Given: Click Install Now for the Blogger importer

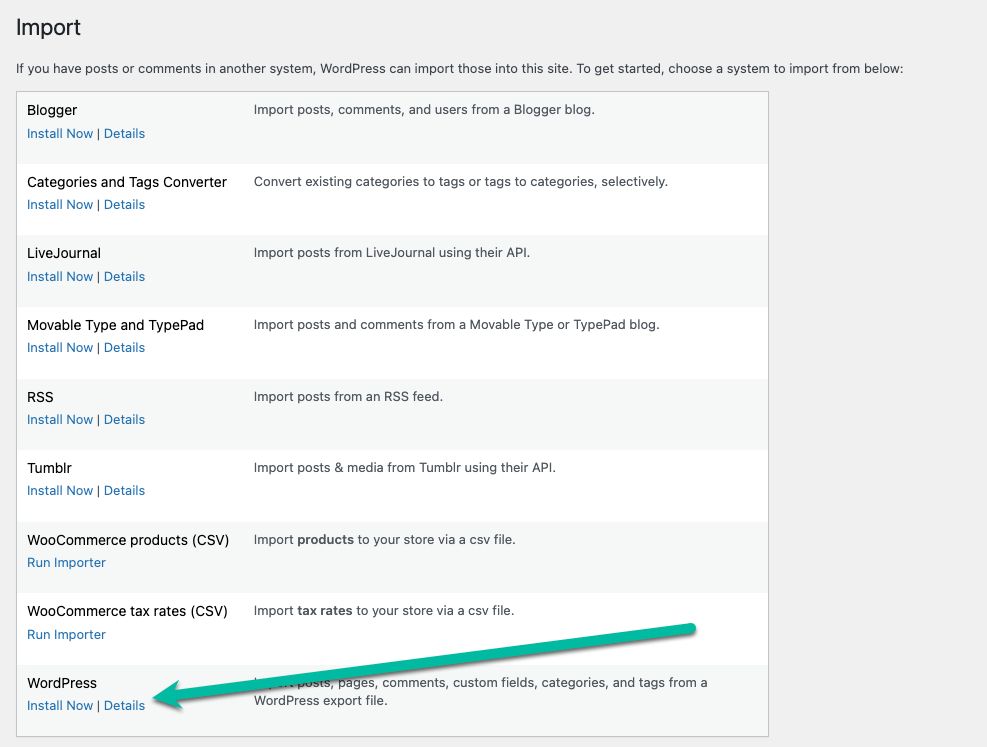Looking at the screenshot, I should tap(60, 133).
